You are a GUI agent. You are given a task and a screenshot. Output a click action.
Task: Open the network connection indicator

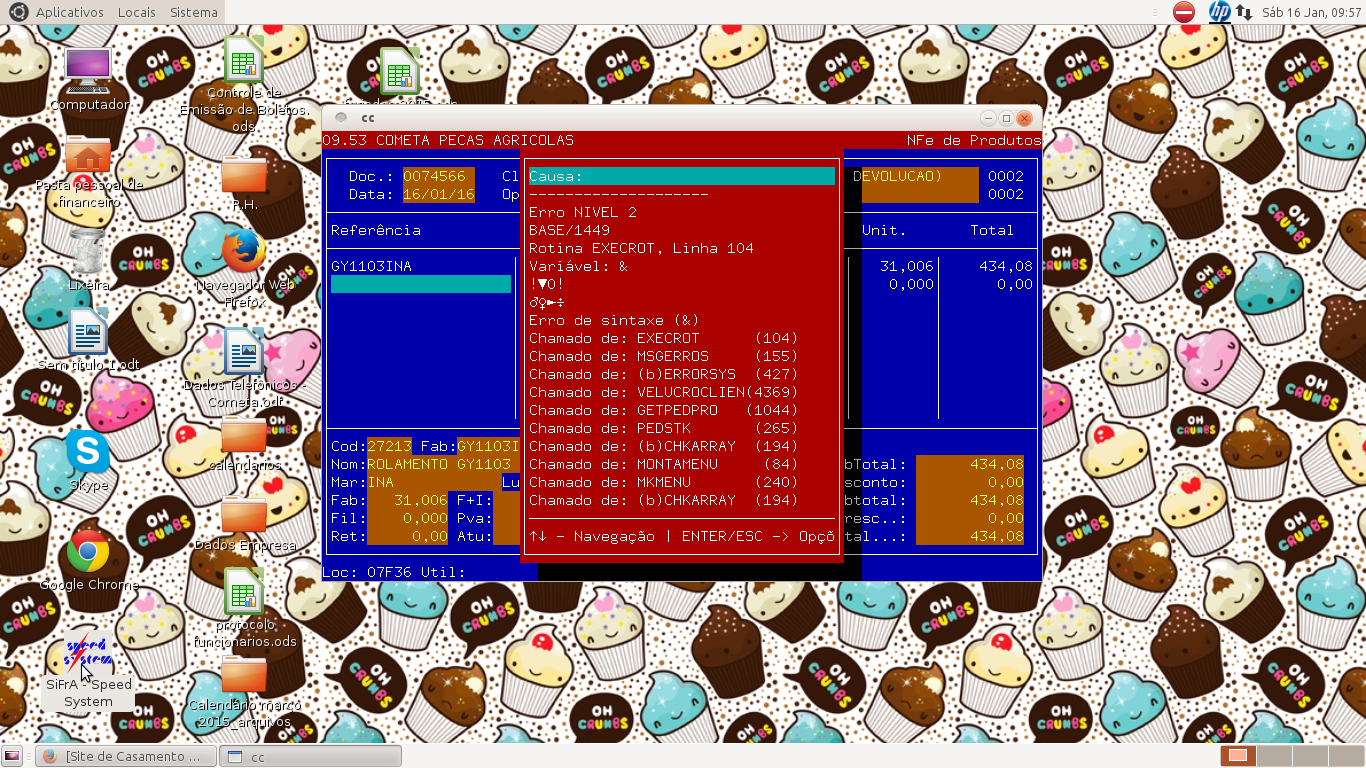click(1244, 12)
